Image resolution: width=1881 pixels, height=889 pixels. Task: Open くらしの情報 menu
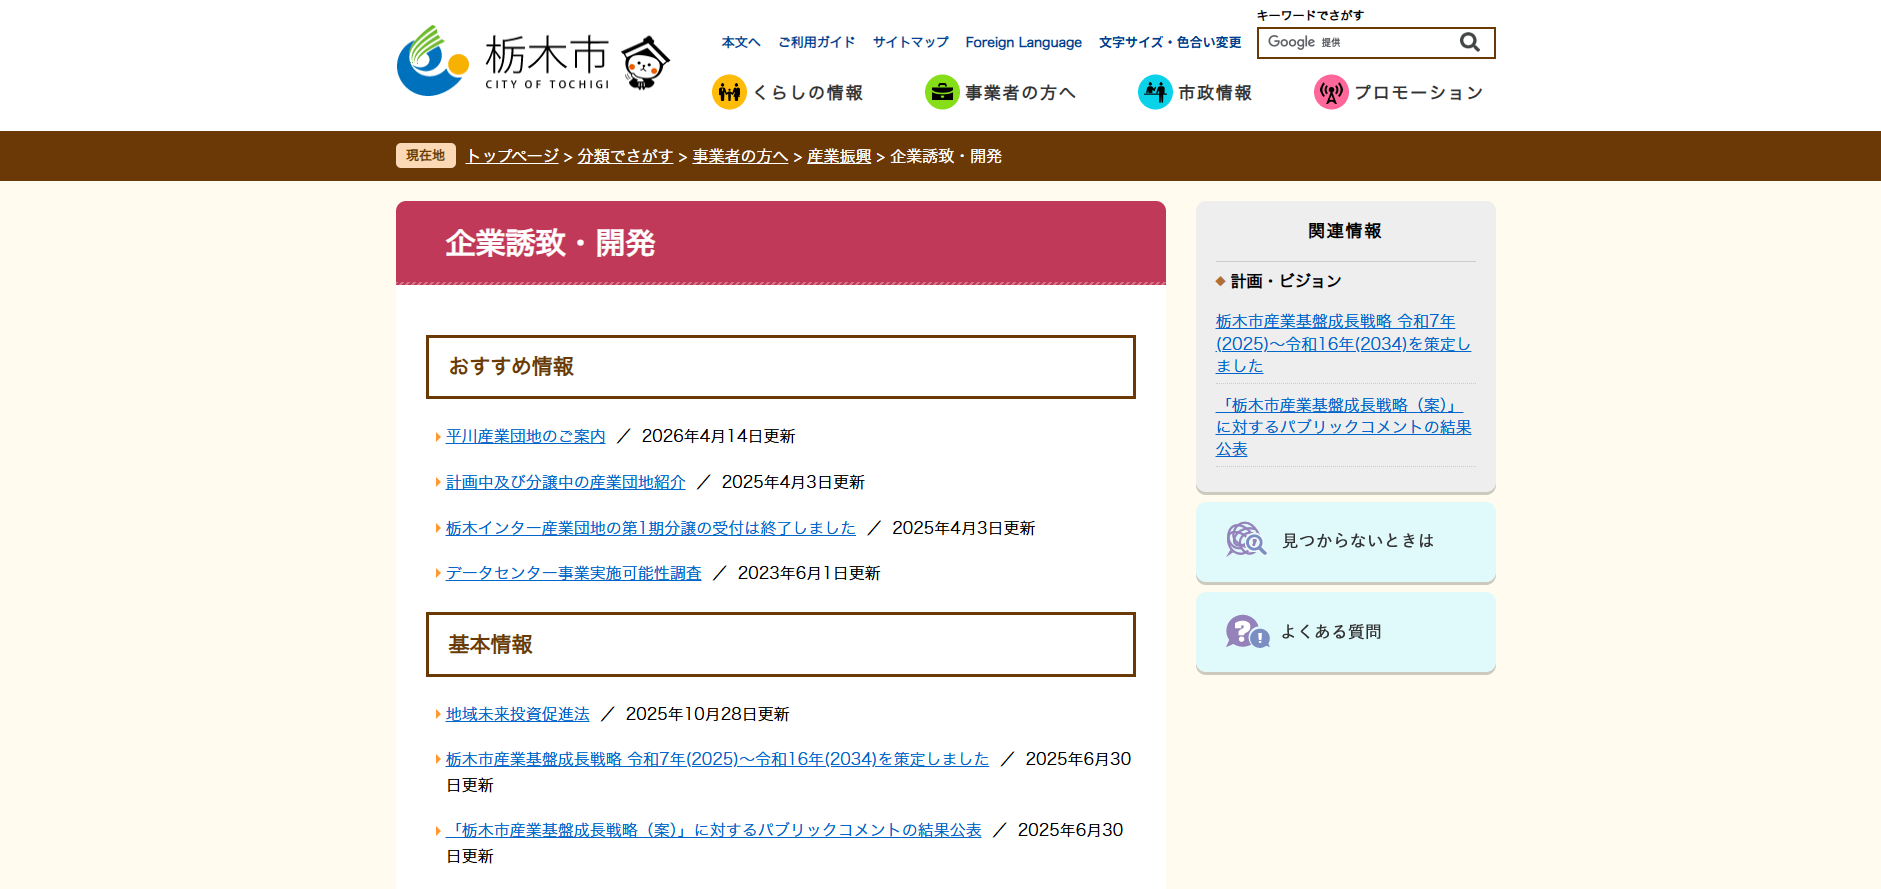[787, 92]
